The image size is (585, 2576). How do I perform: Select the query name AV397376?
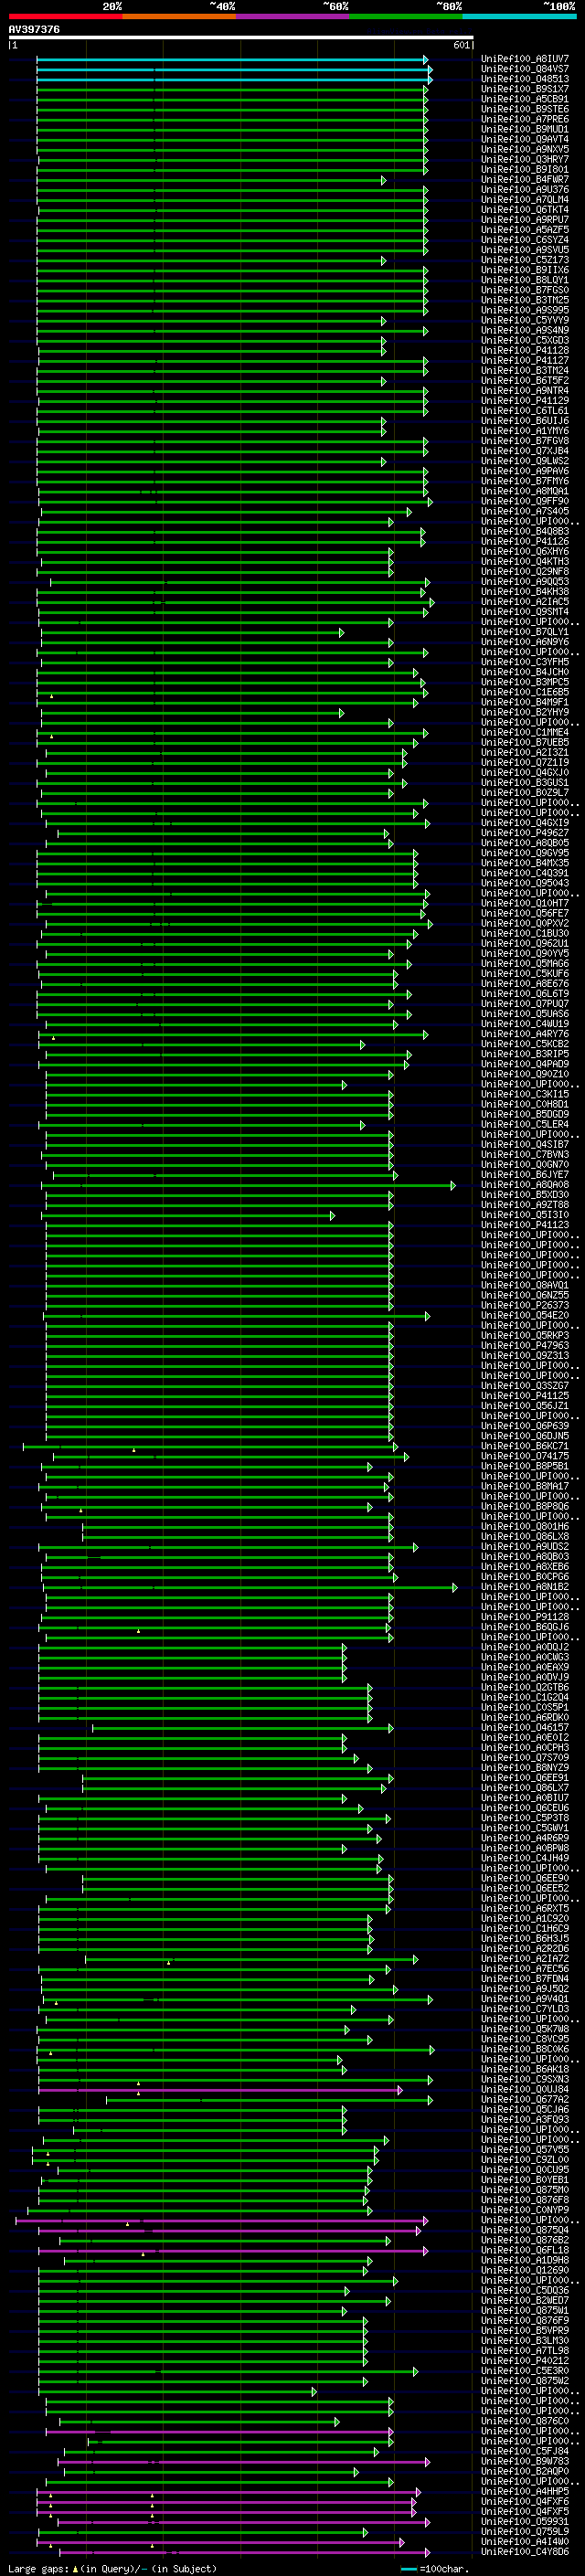[34, 29]
